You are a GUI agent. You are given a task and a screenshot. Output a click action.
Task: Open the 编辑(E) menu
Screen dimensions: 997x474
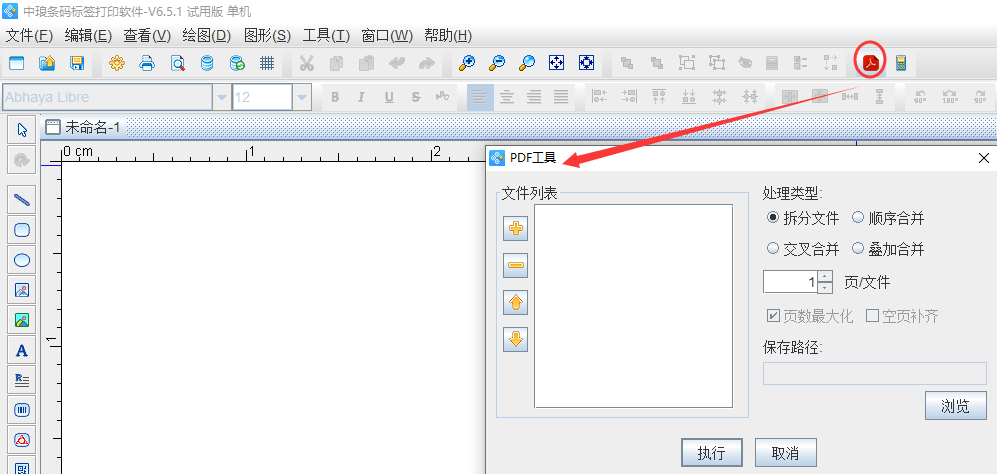pyautogui.click(x=88, y=36)
